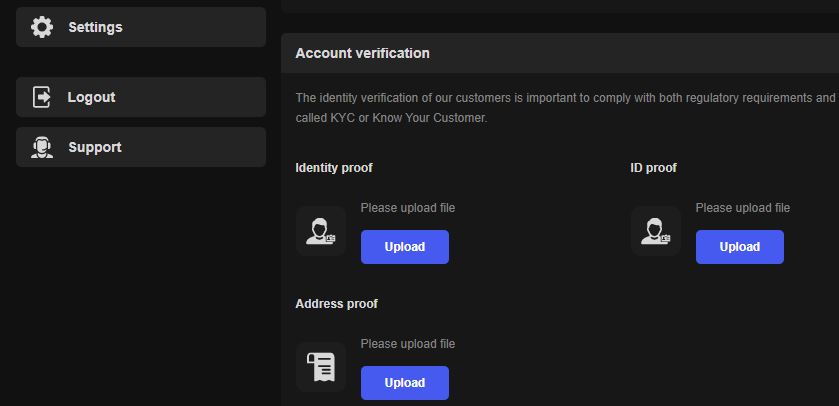
Task: Upload a file for Identity proof
Action: pyautogui.click(x=405, y=247)
